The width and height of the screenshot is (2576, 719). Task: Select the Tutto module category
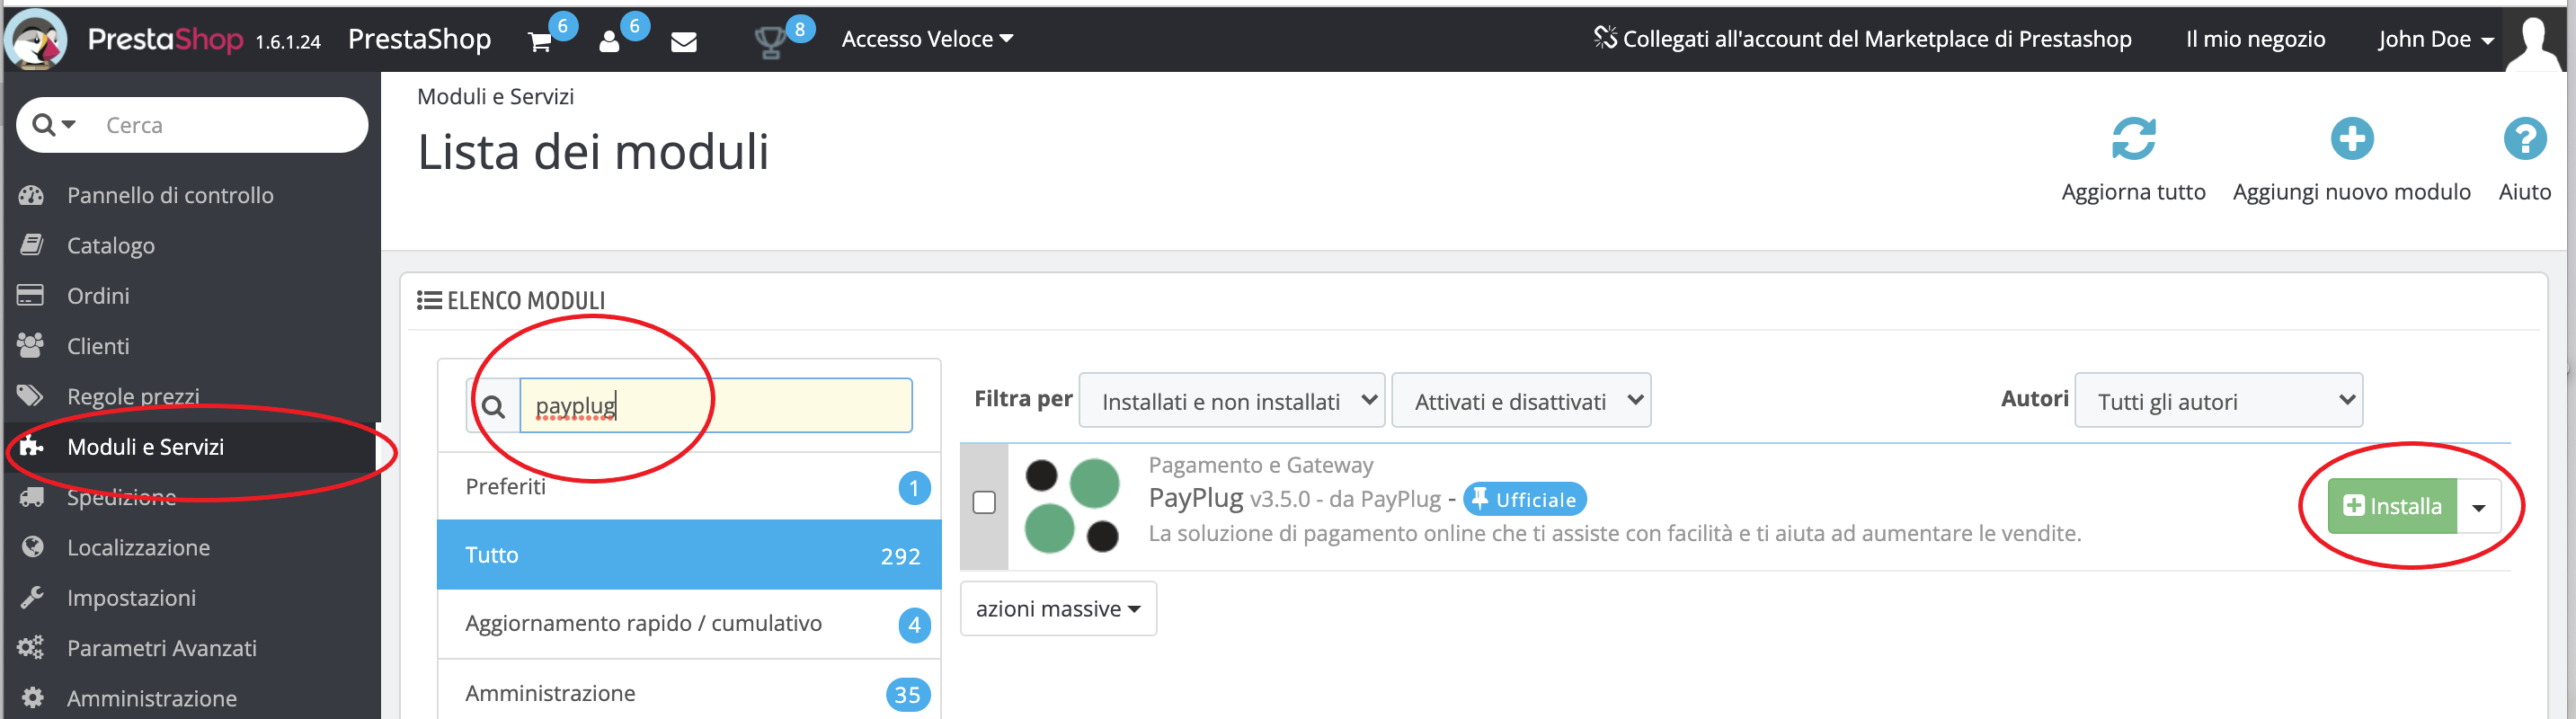click(689, 555)
